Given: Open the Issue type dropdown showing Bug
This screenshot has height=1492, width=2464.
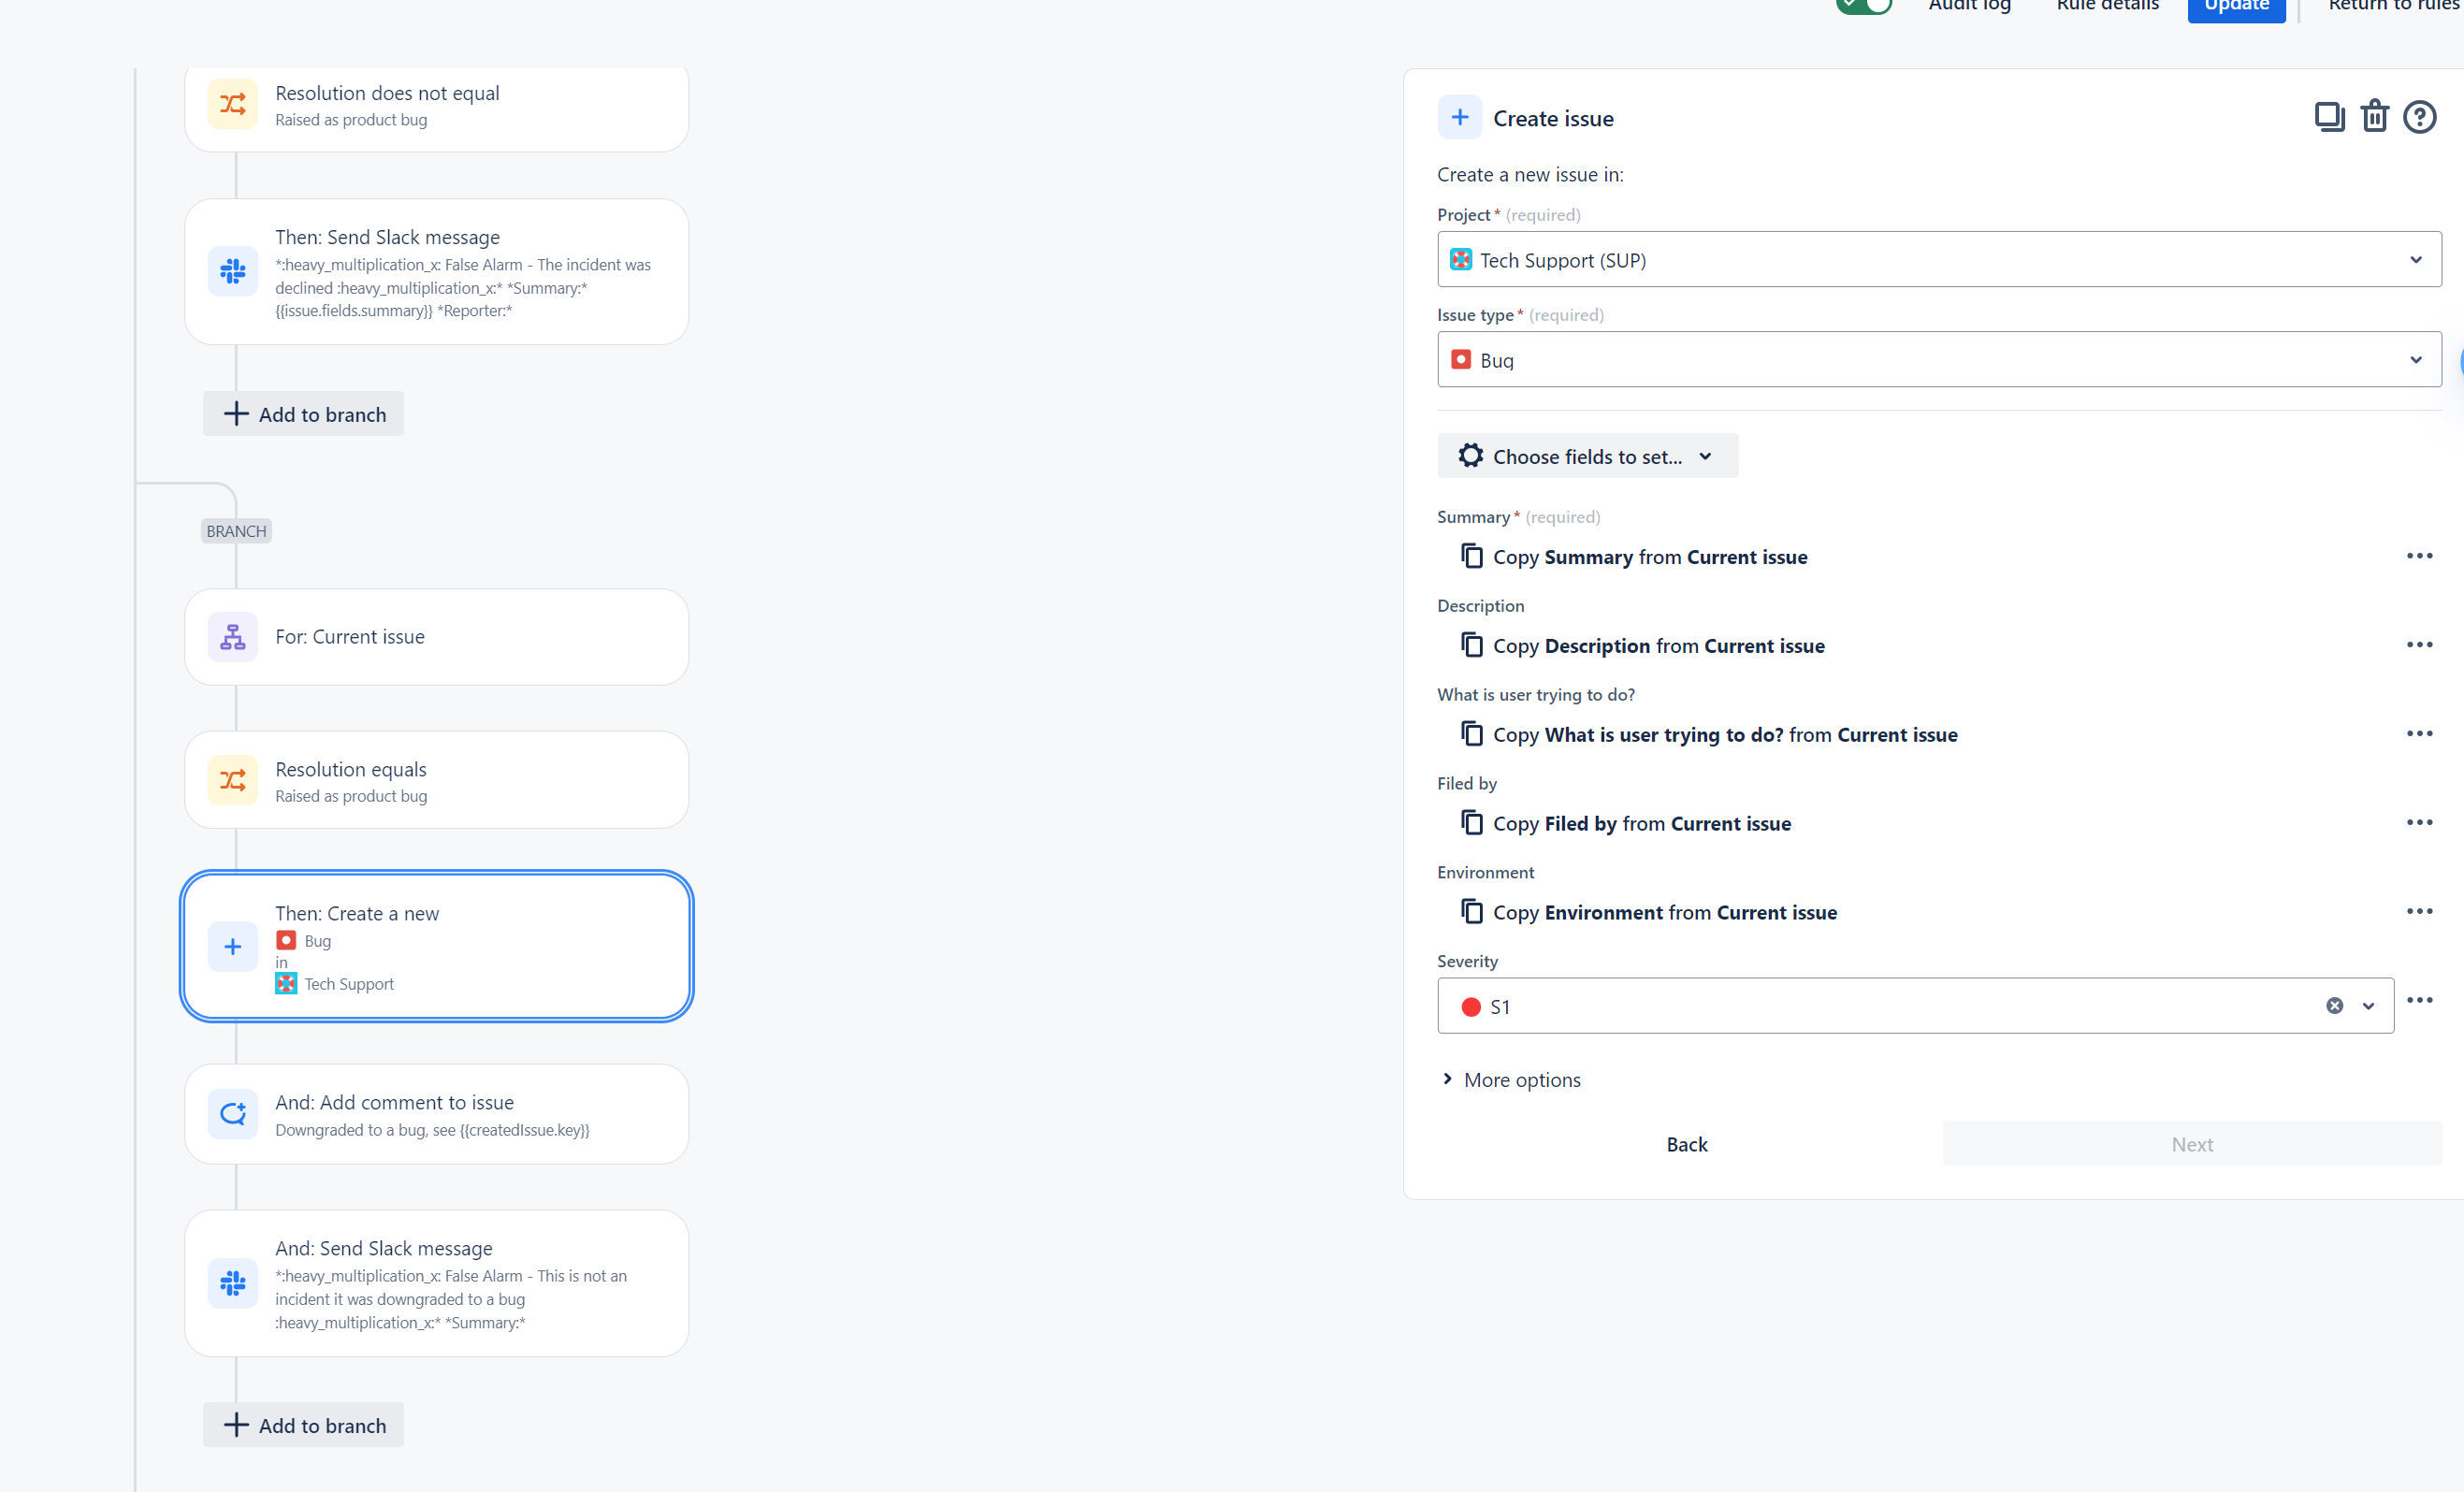Looking at the screenshot, I should point(1939,360).
